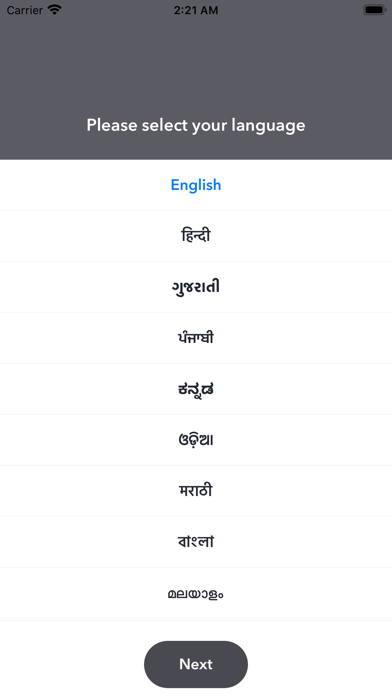Pick the ગુજરાતી (Gujarati) language row
This screenshot has height=696, width=392.
(196, 287)
